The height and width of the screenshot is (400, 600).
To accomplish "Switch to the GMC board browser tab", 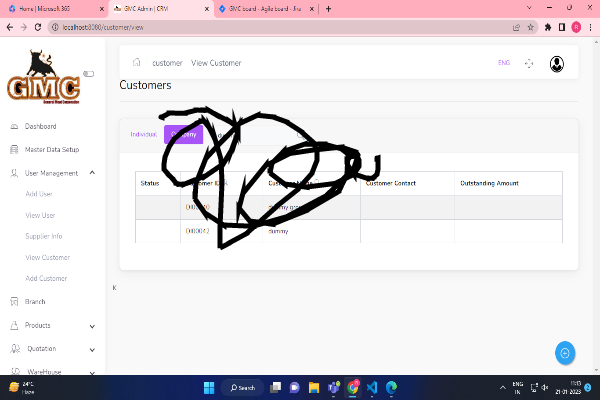I will (260, 8).
